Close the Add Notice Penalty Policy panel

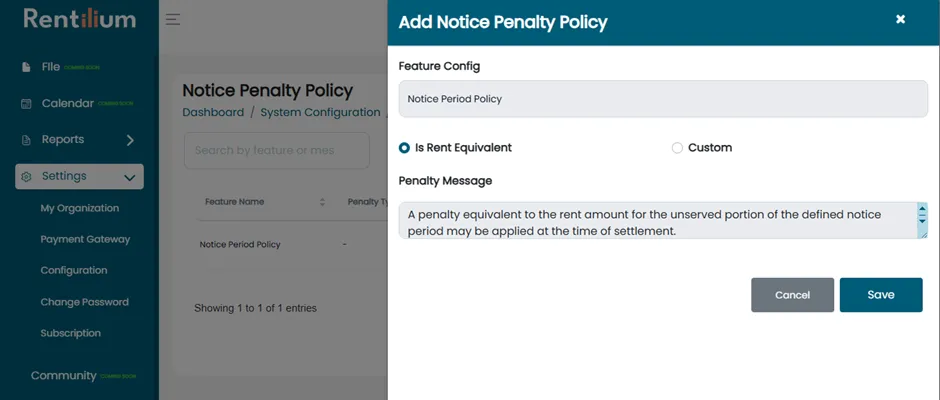pos(900,19)
